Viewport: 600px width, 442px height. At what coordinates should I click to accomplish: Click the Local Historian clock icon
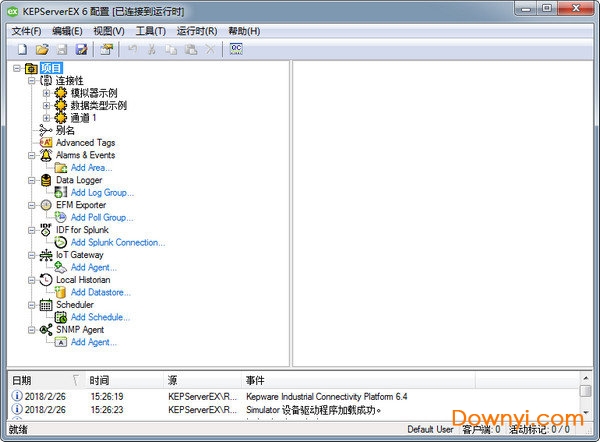pyautogui.click(x=46, y=280)
